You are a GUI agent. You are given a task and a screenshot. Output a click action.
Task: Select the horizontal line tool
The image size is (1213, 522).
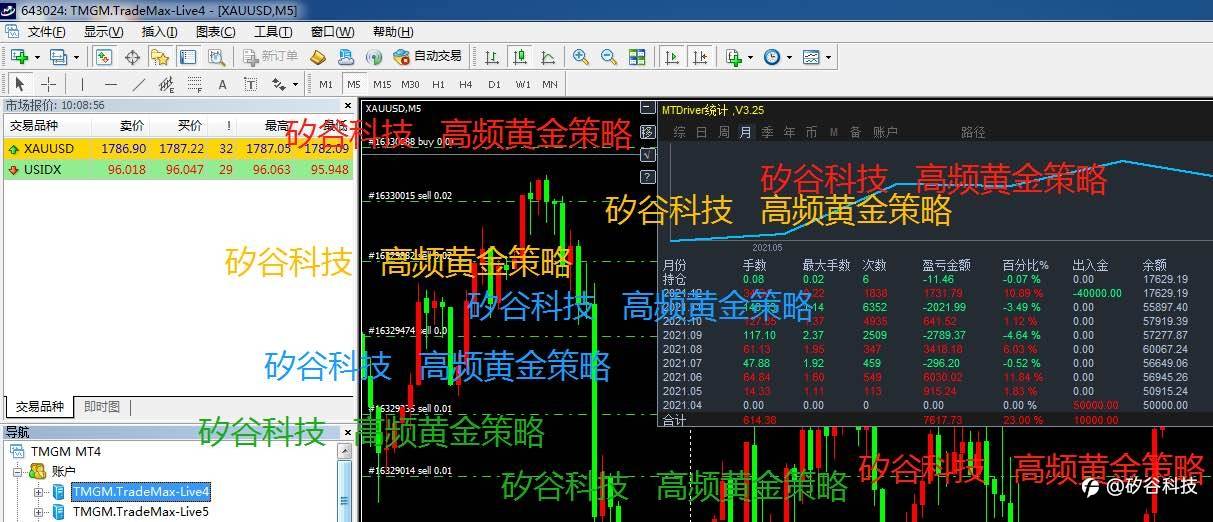110,84
